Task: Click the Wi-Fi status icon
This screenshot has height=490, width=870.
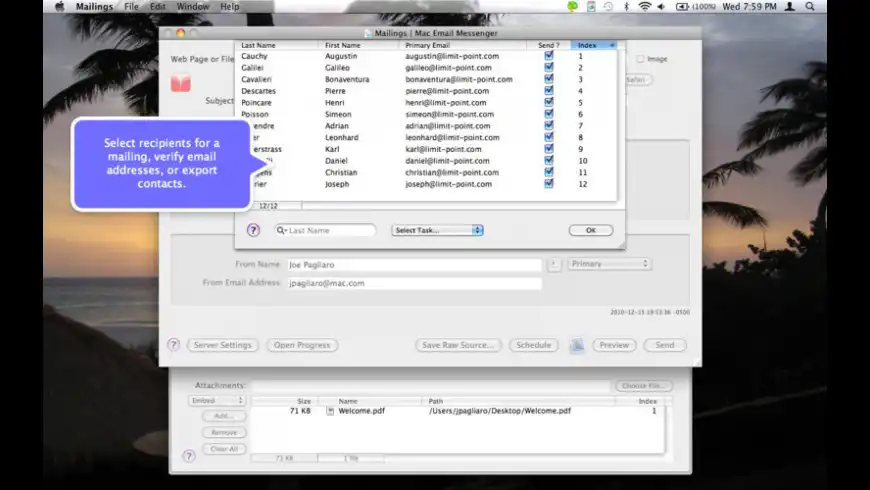Action: click(x=644, y=7)
